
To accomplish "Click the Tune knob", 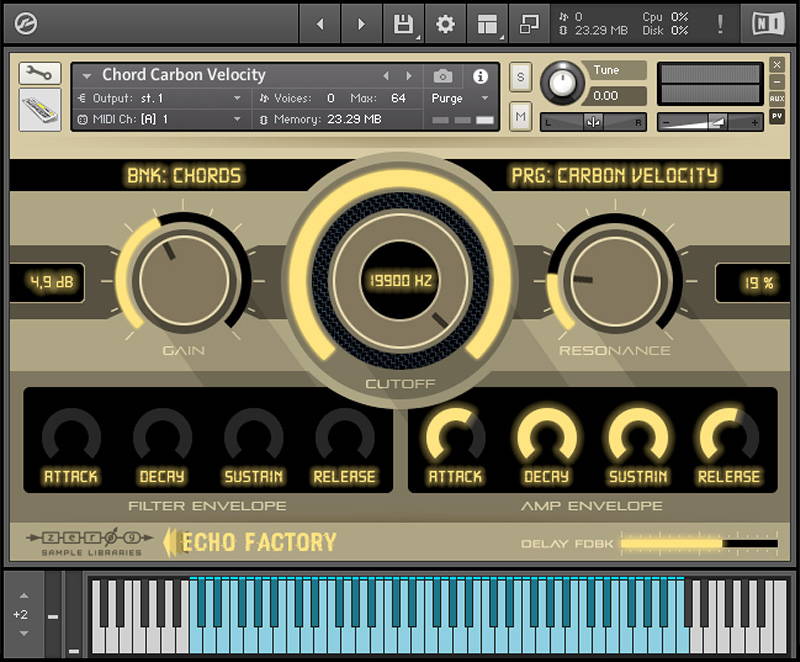I will pos(562,82).
